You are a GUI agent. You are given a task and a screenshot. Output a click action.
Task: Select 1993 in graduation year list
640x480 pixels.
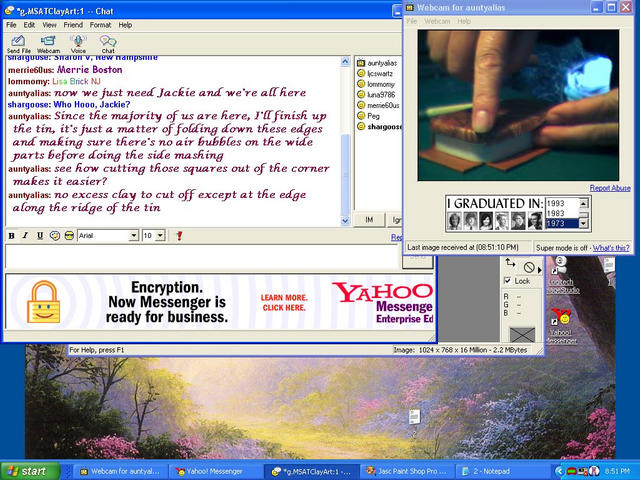[x=562, y=203]
